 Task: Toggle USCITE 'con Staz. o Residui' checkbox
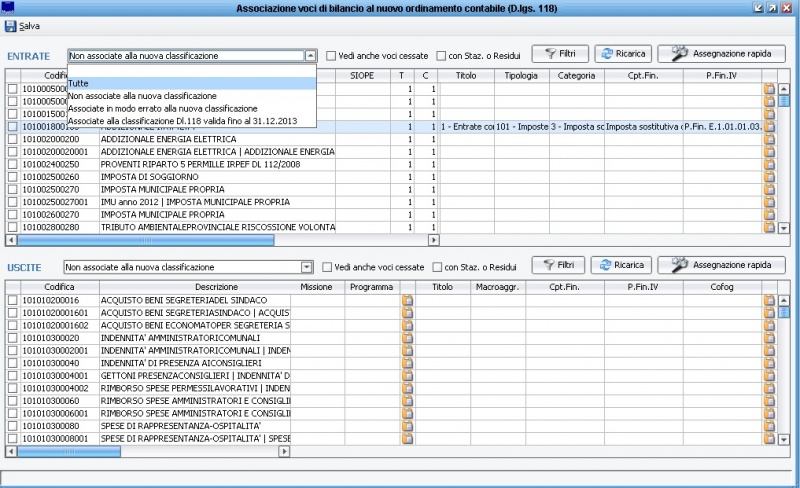pyautogui.click(x=437, y=267)
